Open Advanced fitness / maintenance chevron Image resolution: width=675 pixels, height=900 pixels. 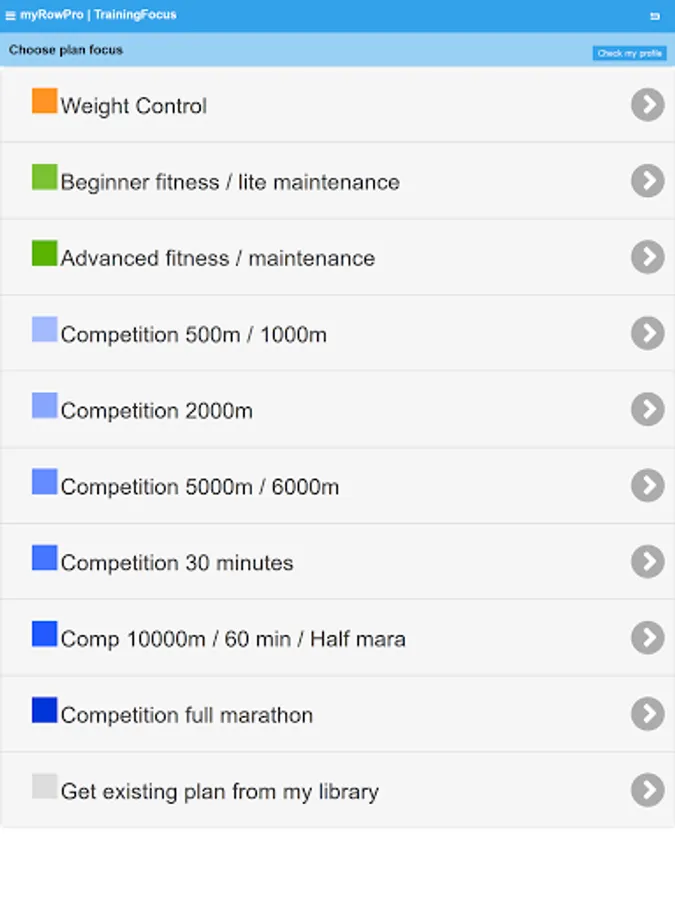coord(647,257)
